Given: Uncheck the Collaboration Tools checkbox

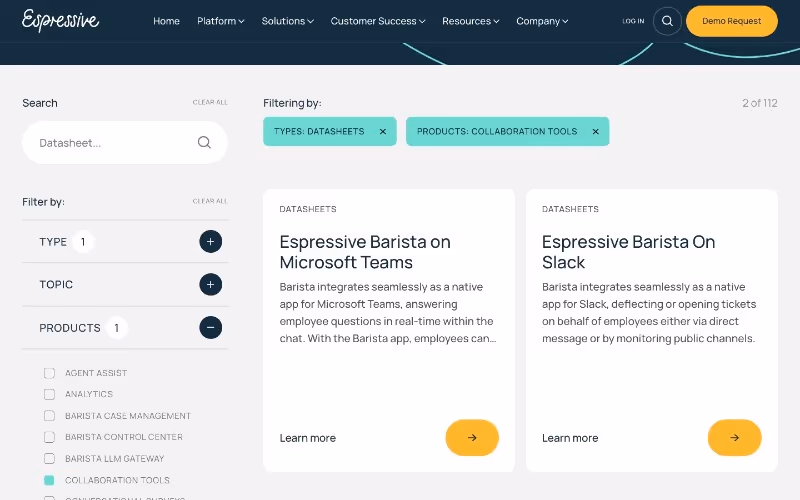Looking at the screenshot, I should 49,480.
